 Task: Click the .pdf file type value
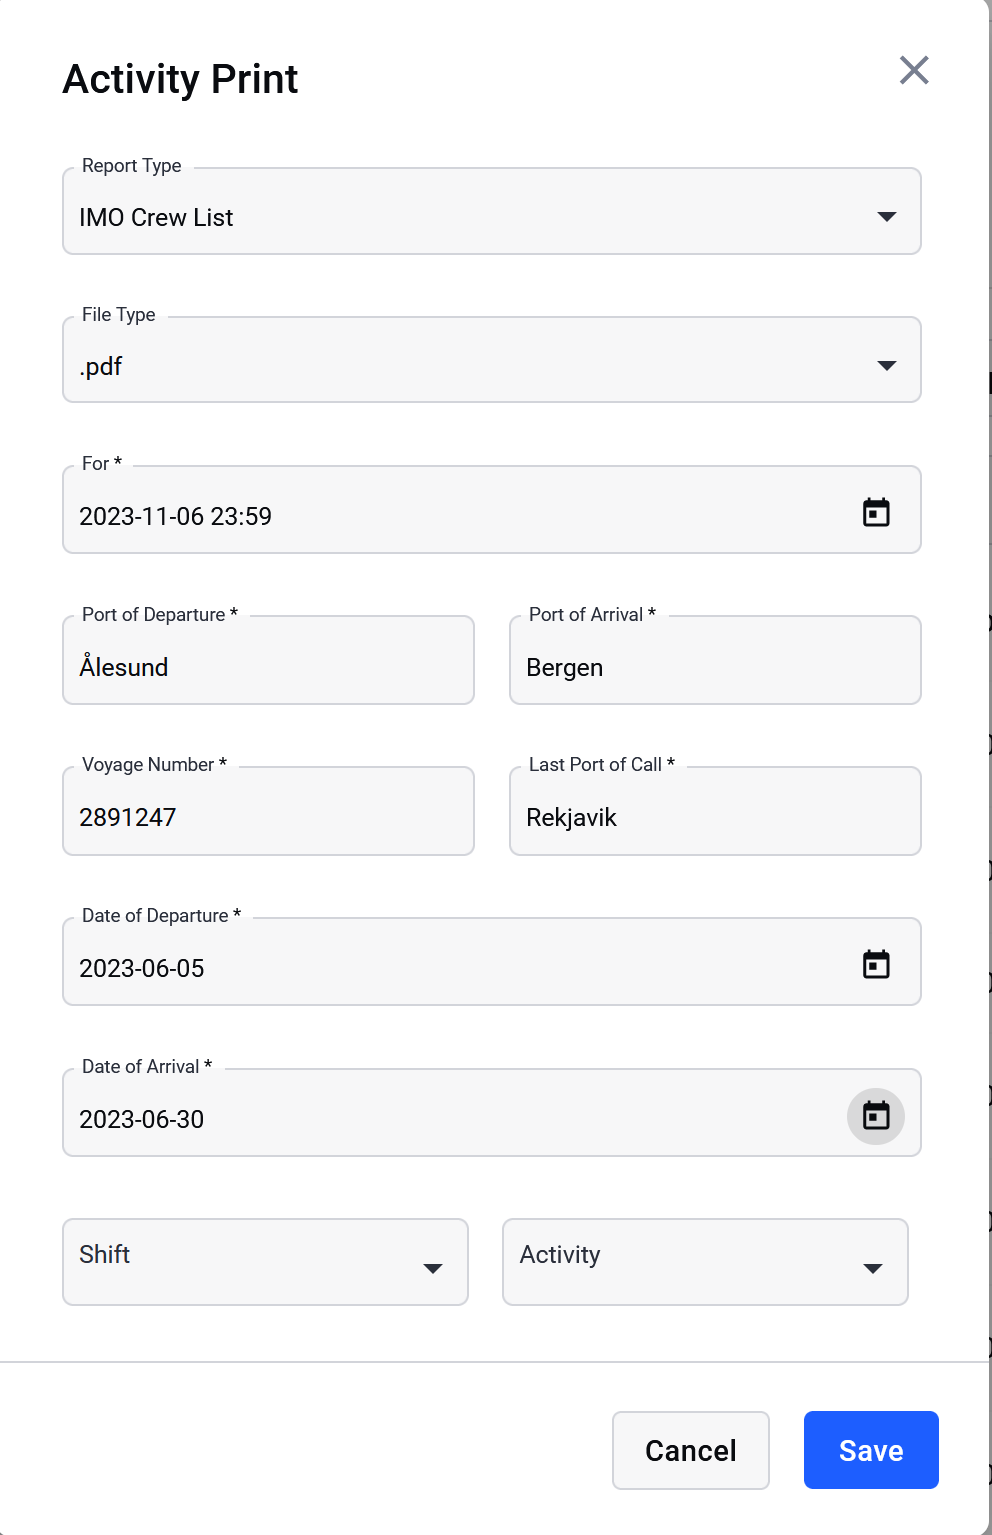click(101, 366)
